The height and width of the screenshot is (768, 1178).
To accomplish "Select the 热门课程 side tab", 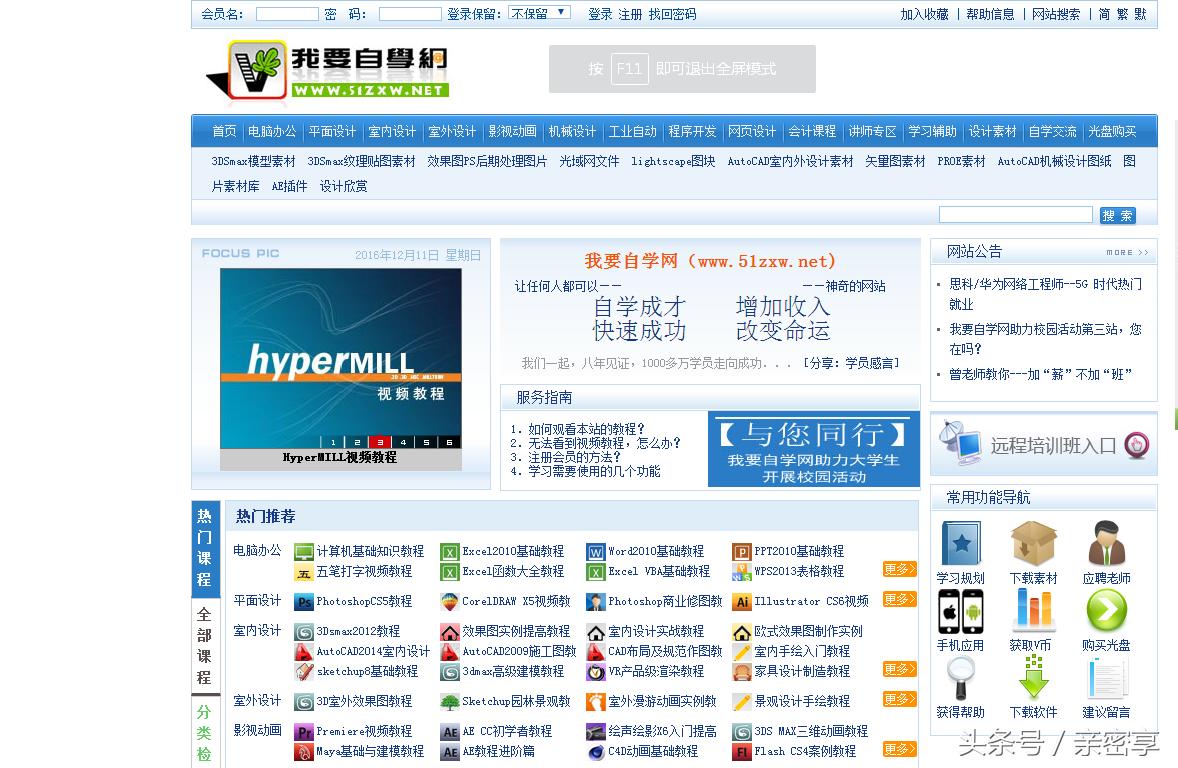I will tap(205, 549).
